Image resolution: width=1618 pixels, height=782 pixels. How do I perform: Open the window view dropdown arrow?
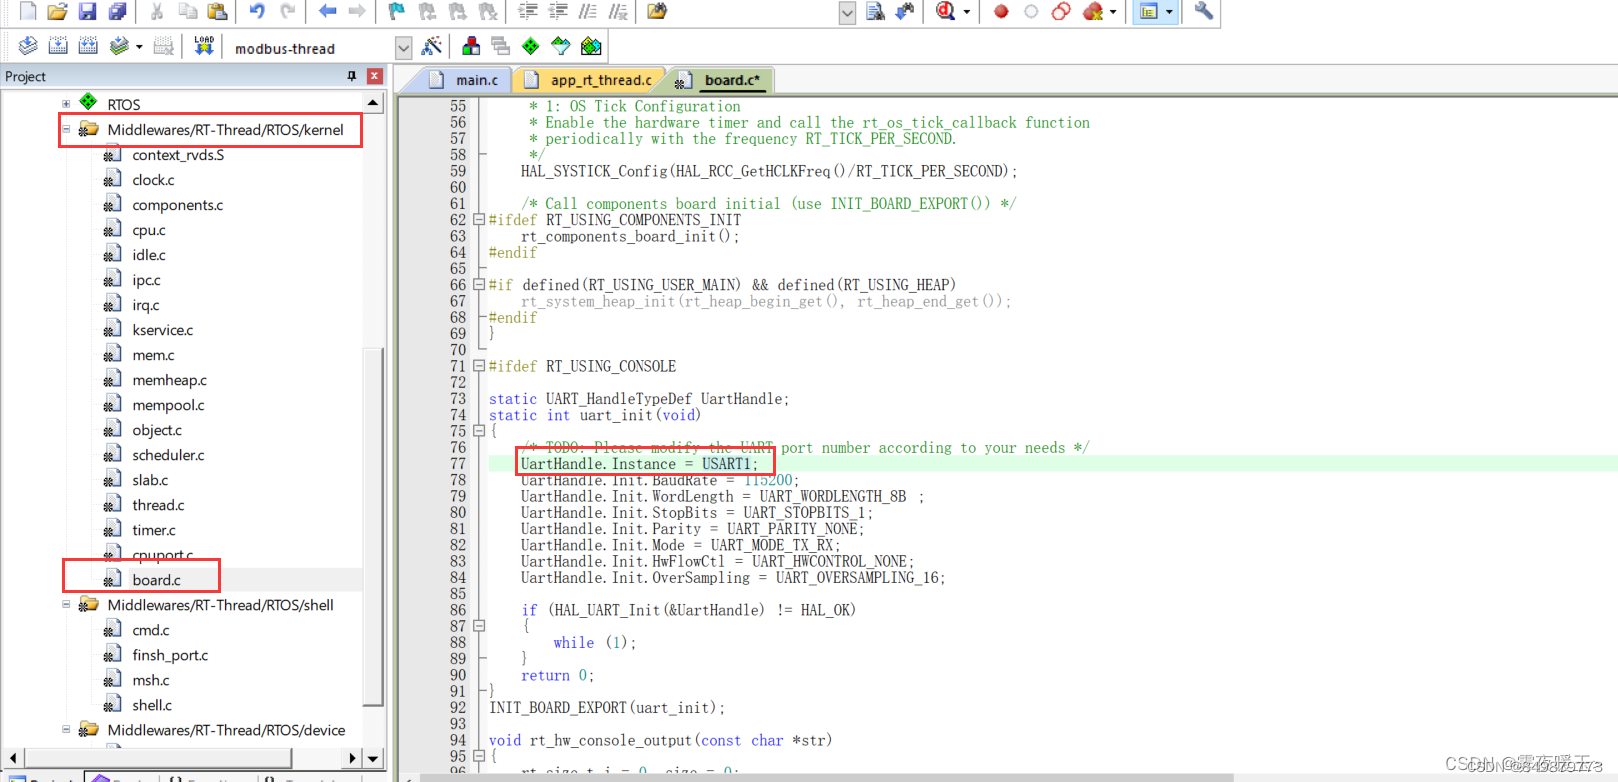[x=1169, y=12]
